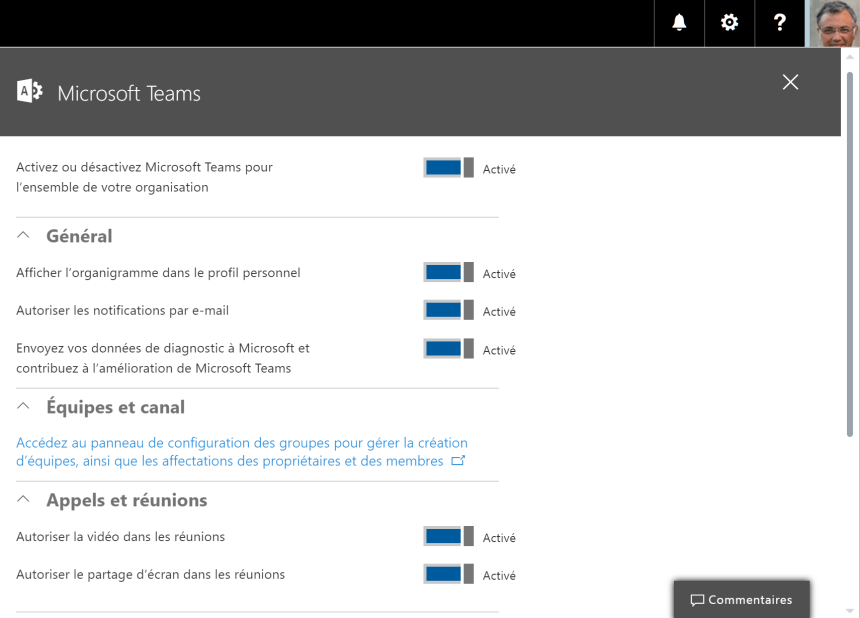Toggle 'Autoriser les notifications par e-mail'
The image size is (860, 618).
(x=448, y=311)
